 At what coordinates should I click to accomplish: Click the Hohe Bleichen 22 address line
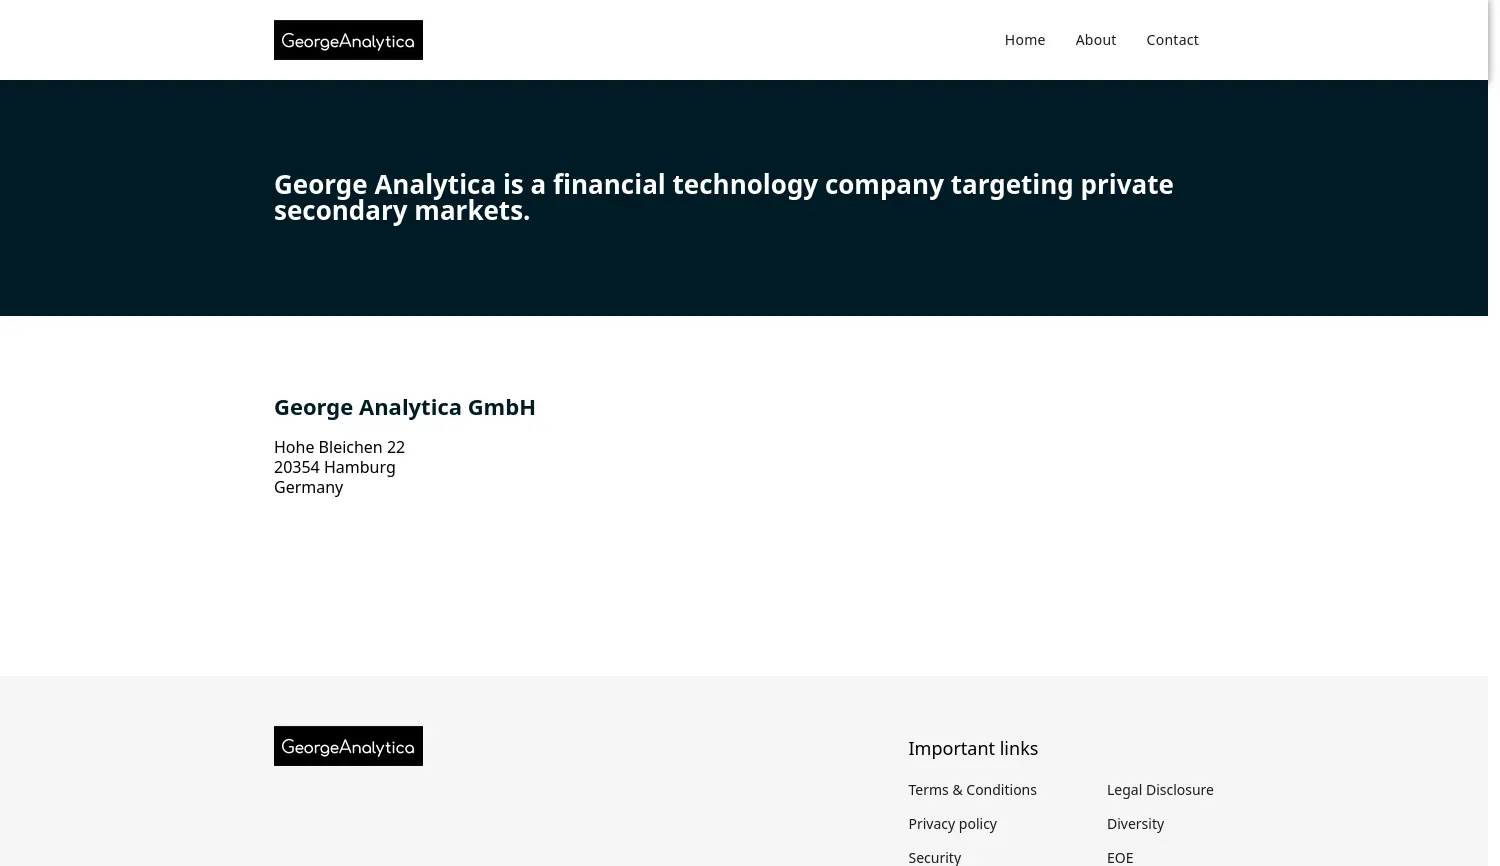pyautogui.click(x=339, y=447)
